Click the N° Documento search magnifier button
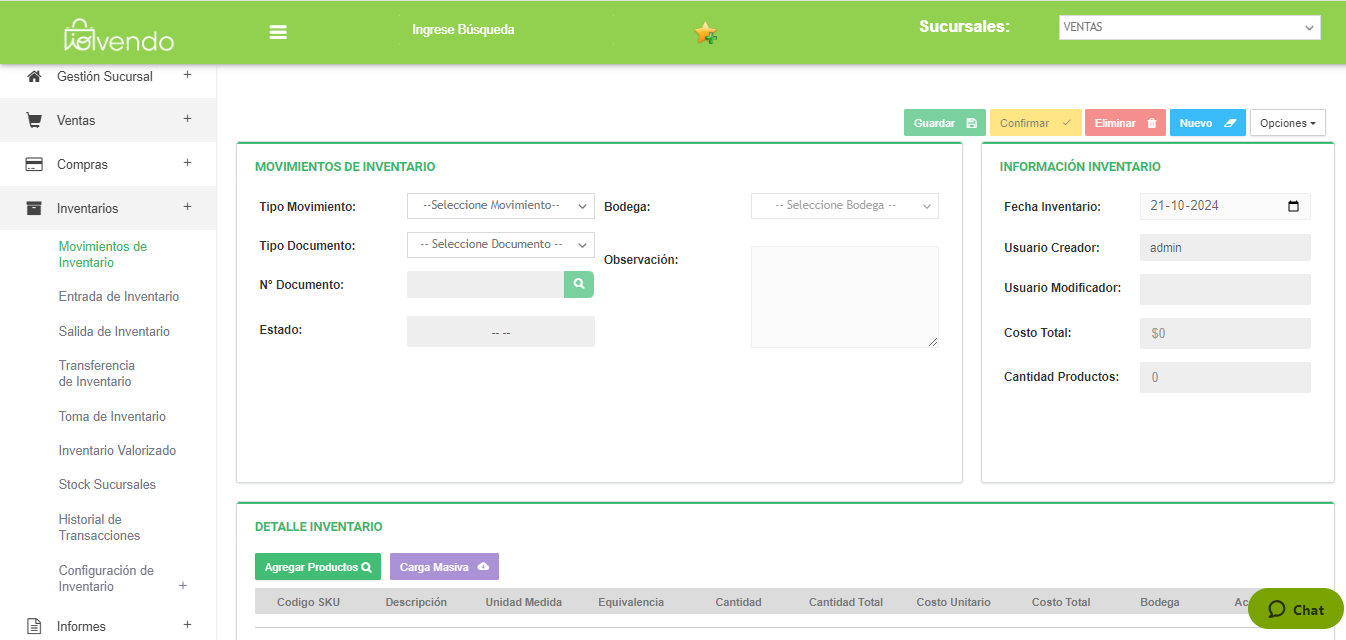 (579, 285)
